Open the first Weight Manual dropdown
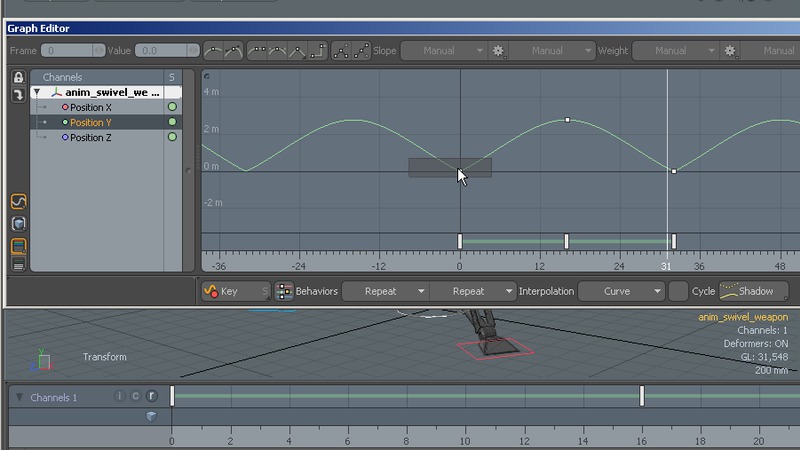 675,51
